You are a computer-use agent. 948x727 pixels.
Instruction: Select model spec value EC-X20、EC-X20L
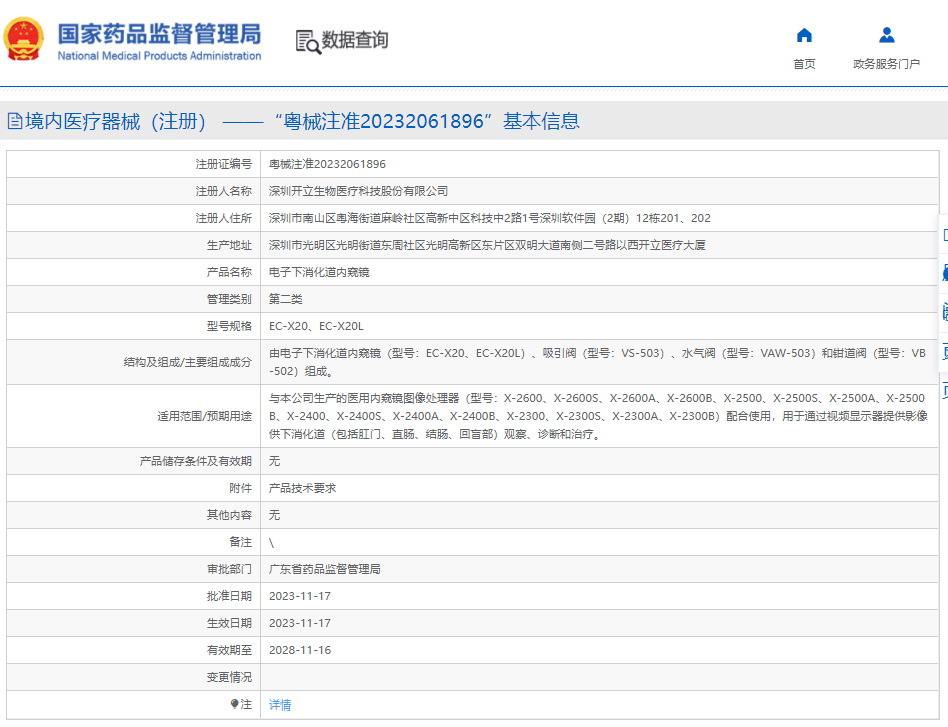[316, 326]
